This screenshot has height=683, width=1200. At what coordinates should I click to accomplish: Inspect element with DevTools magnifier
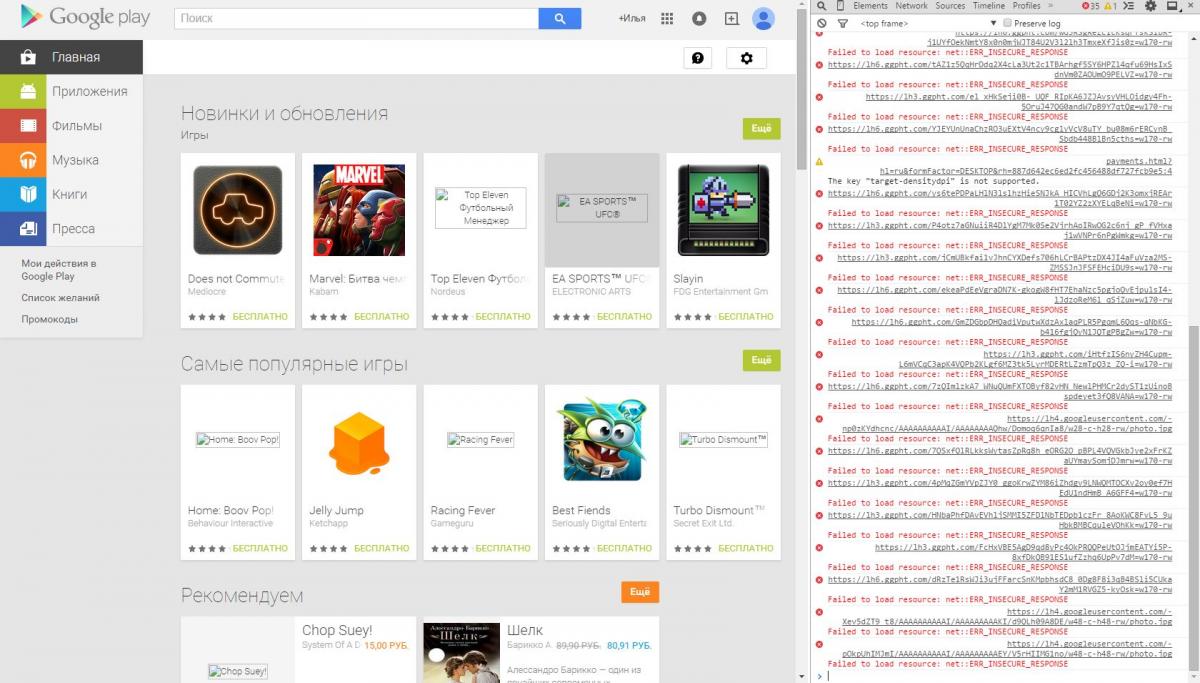[x=822, y=6]
